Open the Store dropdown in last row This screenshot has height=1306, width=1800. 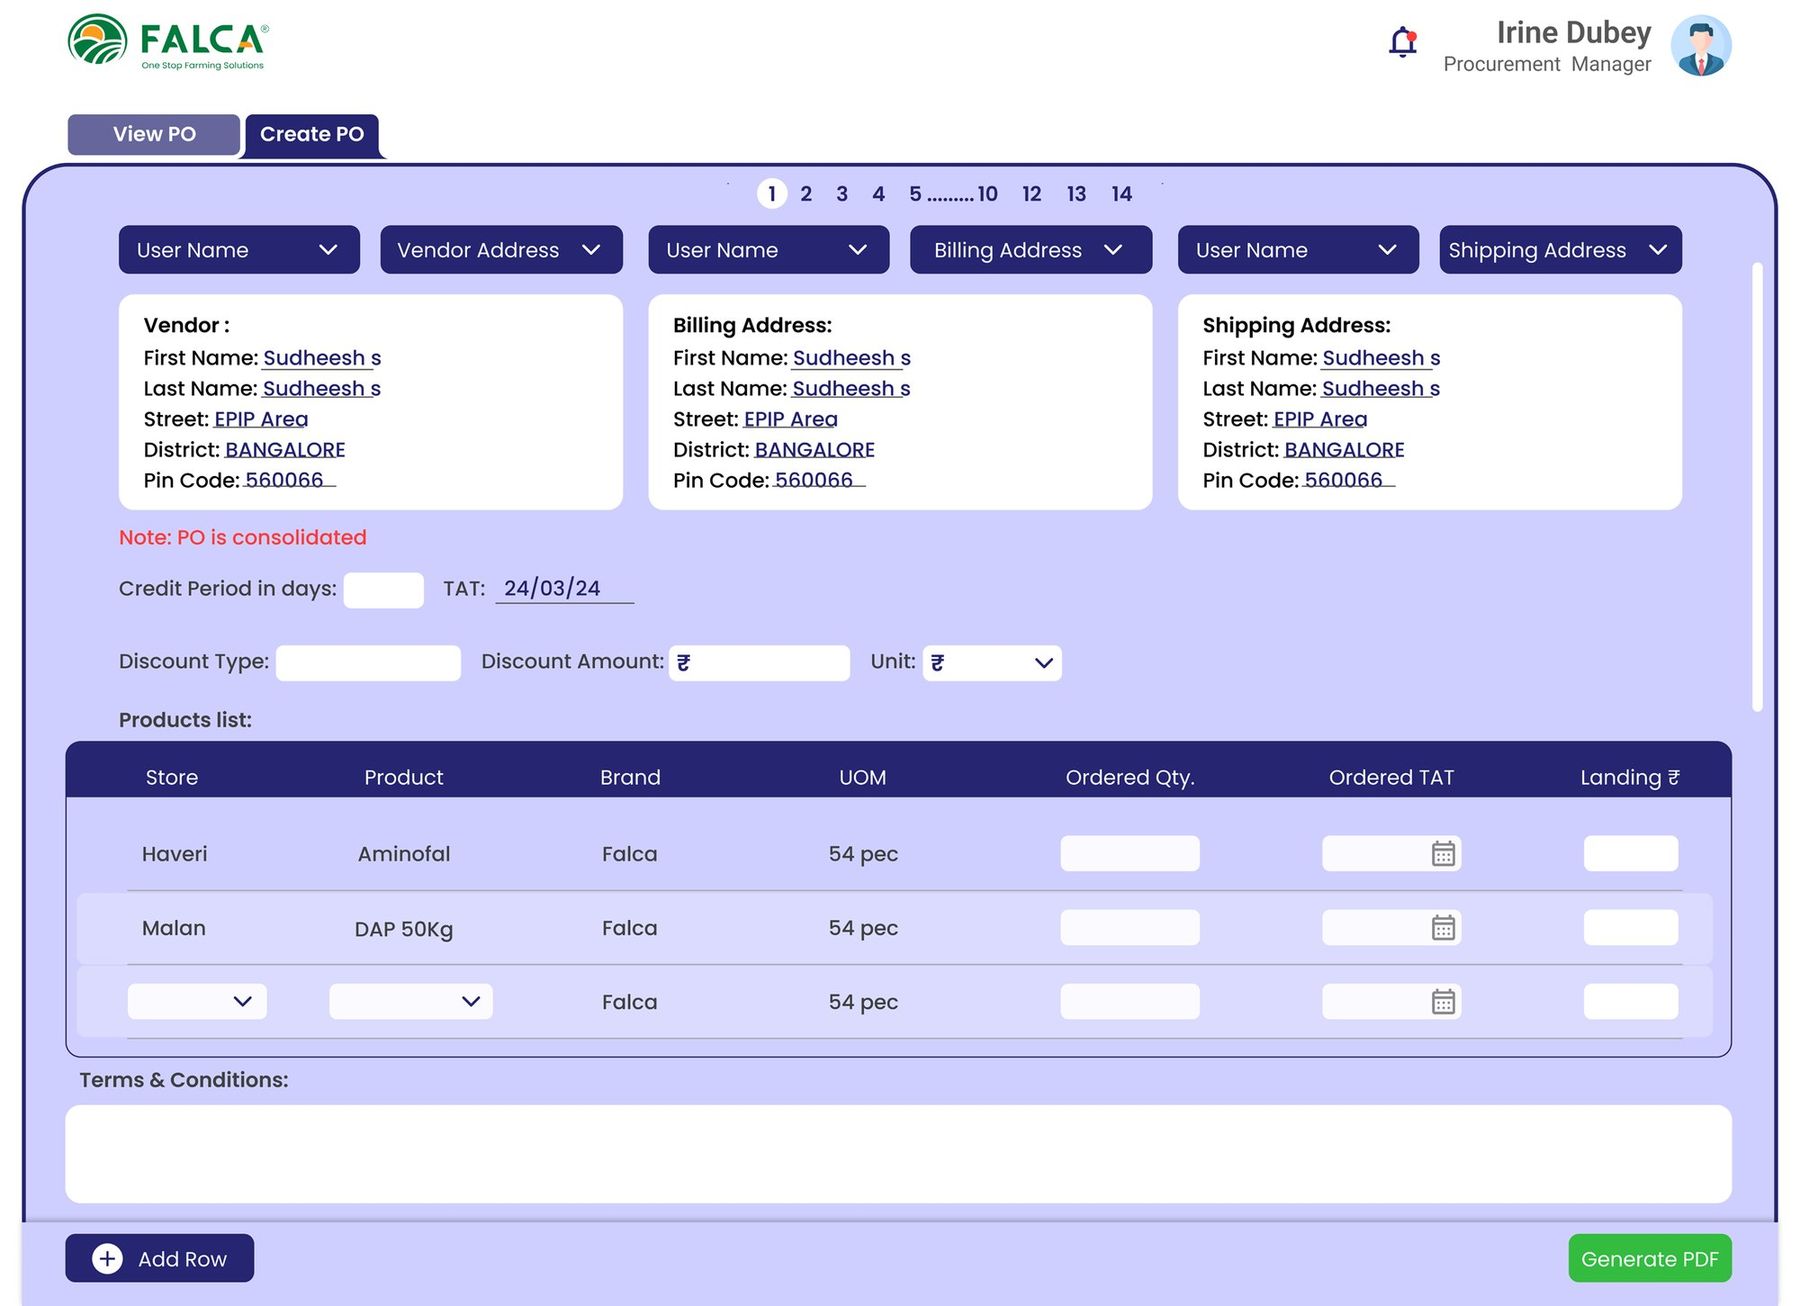[197, 1001]
